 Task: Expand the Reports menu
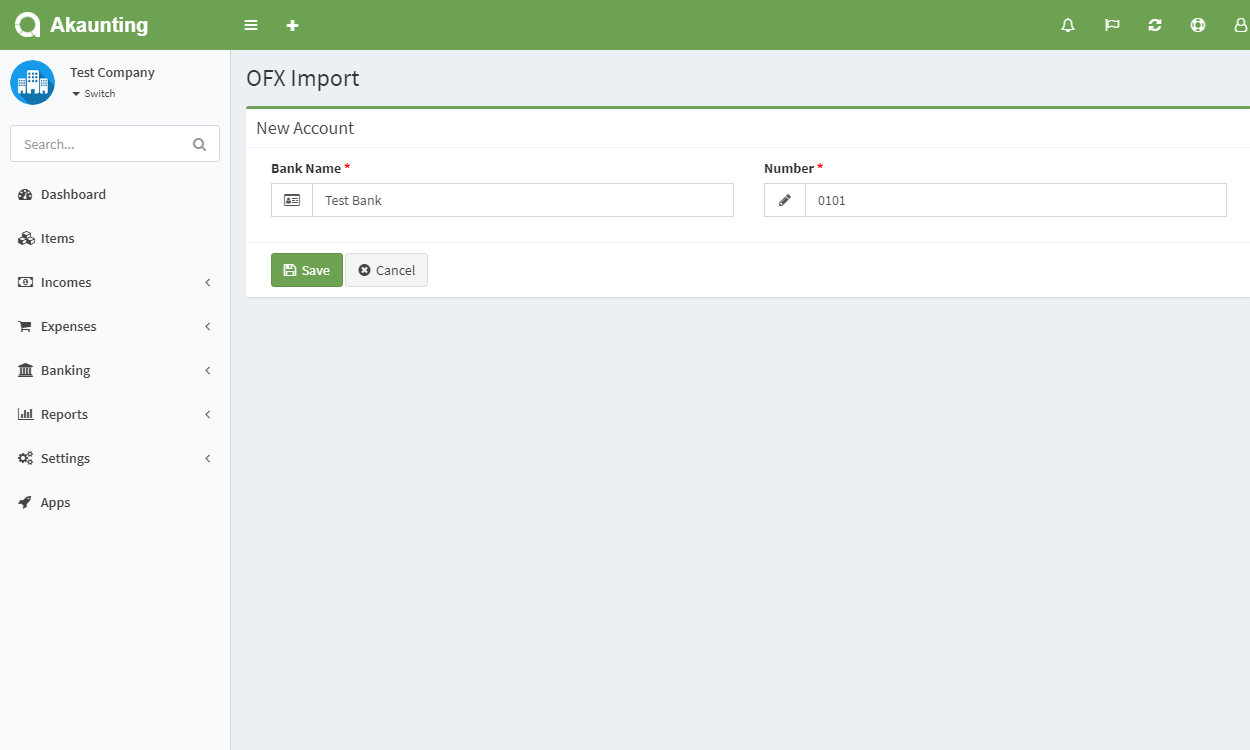[115, 414]
